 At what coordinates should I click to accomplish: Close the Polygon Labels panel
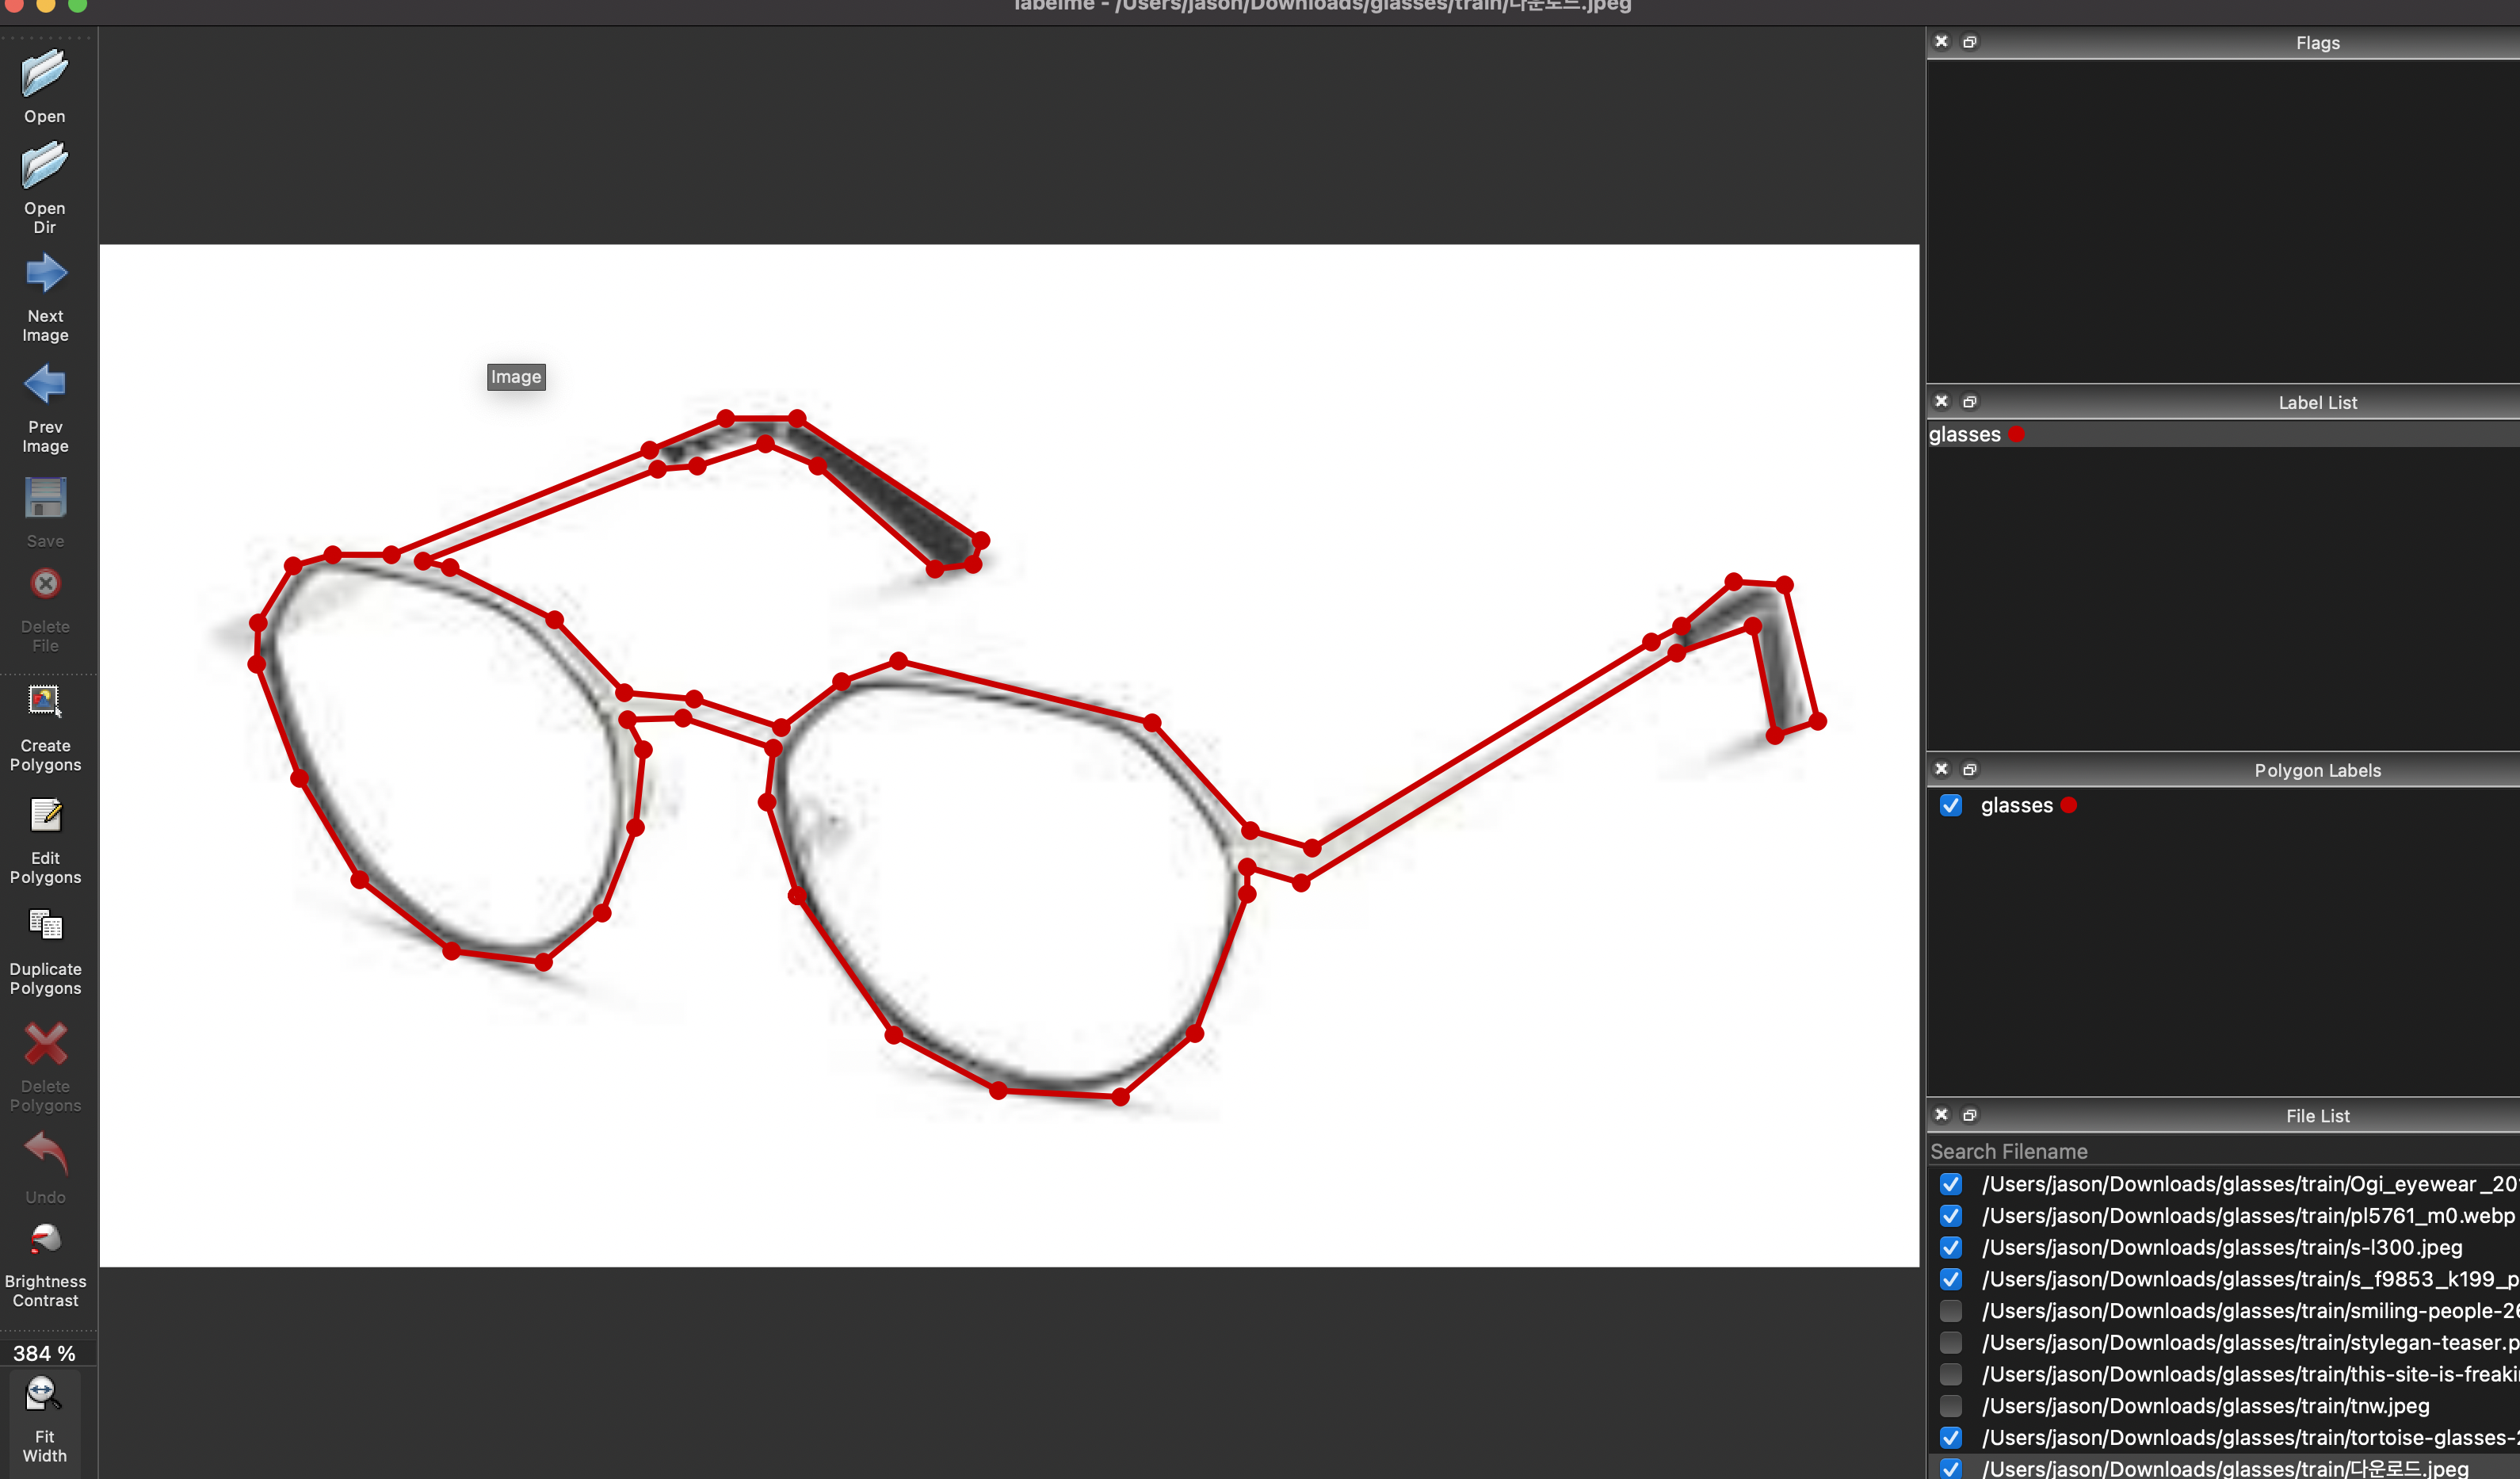tap(1942, 769)
